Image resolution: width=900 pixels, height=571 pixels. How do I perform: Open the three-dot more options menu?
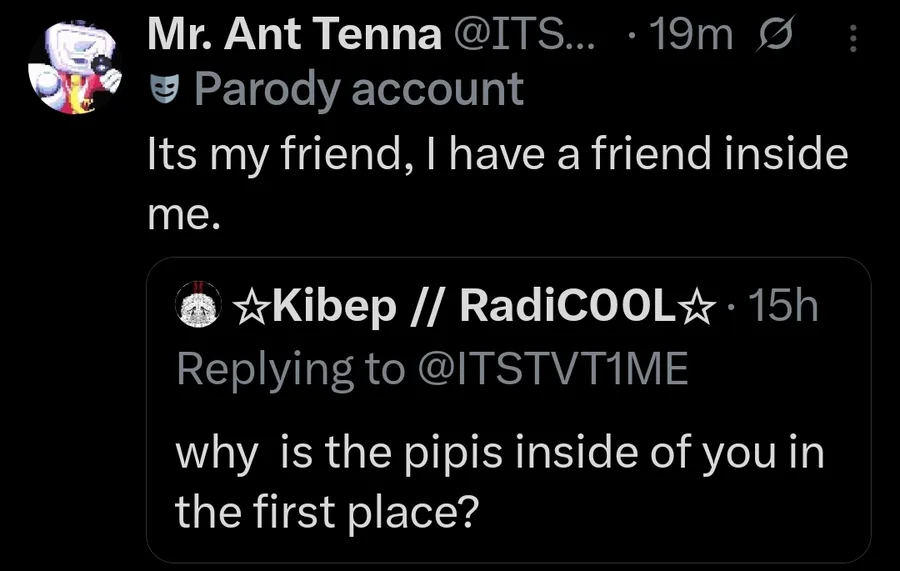[x=852, y=38]
